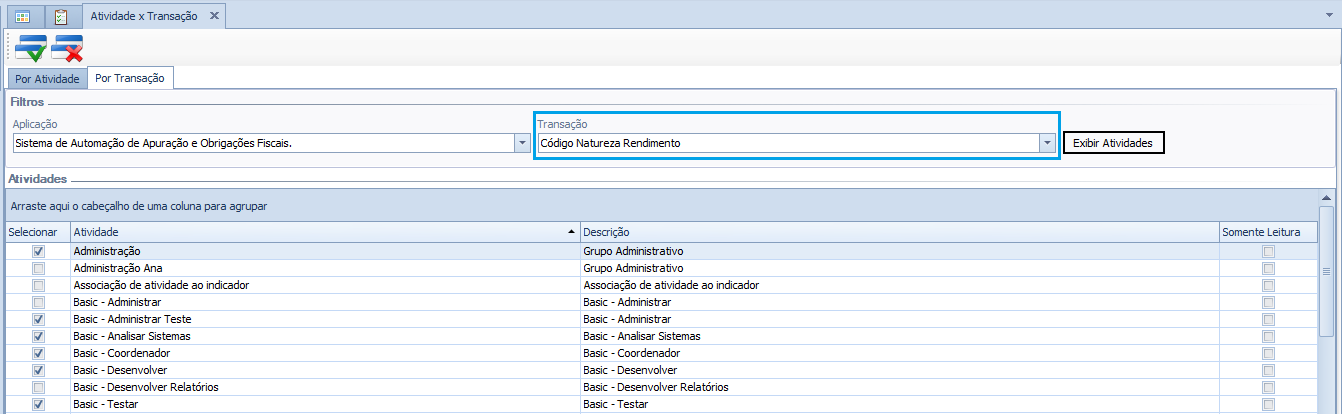Close the Atividade x Transação tab

pos(214,17)
